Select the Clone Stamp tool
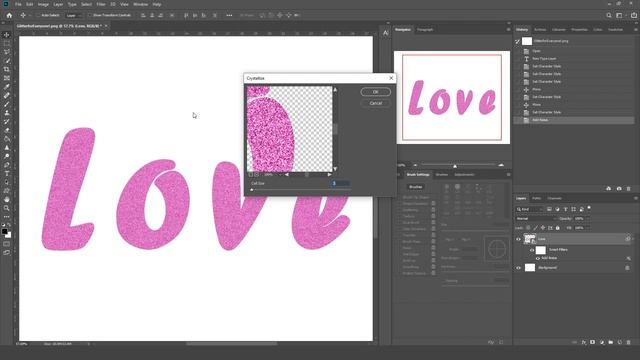Viewport: 640px width, 360px height. click(x=7, y=113)
